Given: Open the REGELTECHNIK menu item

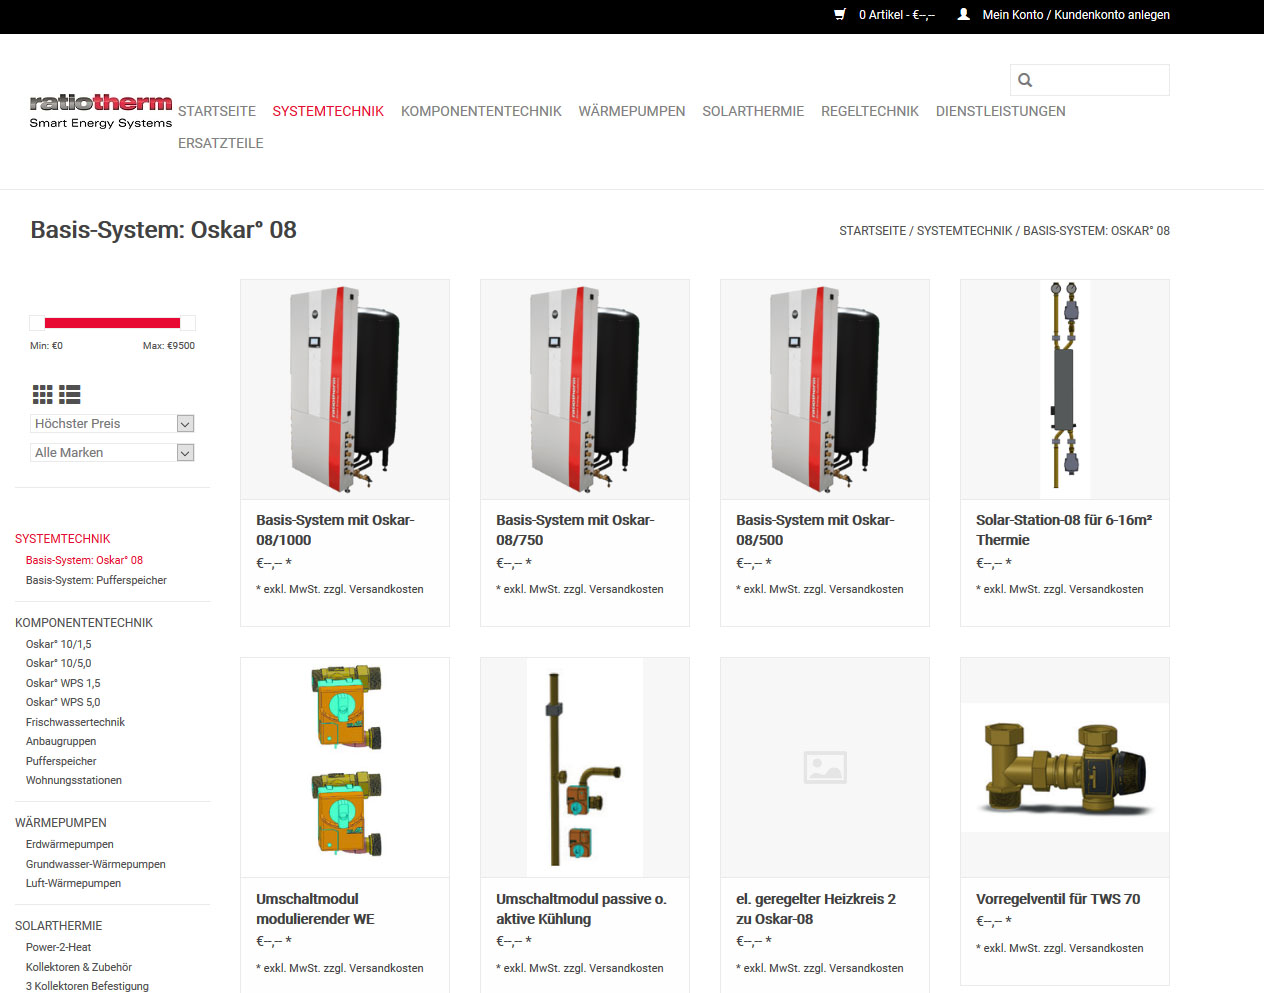Looking at the screenshot, I should pyautogui.click(x=870, y=111).
